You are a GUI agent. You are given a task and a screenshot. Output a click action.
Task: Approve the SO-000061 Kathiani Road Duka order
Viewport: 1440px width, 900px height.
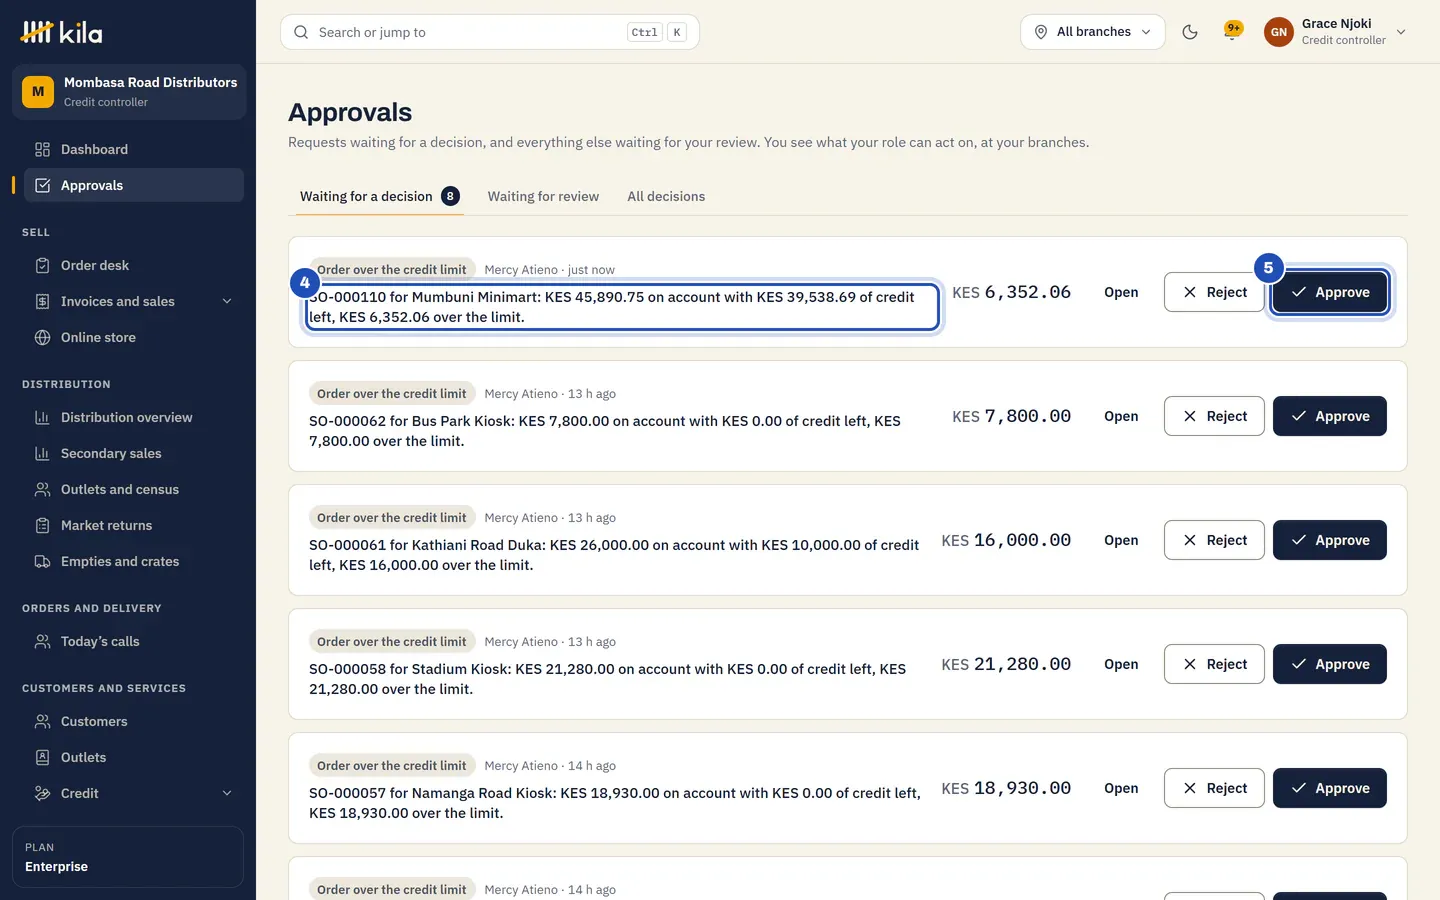pyautogui.click(x=1330, y=540)
